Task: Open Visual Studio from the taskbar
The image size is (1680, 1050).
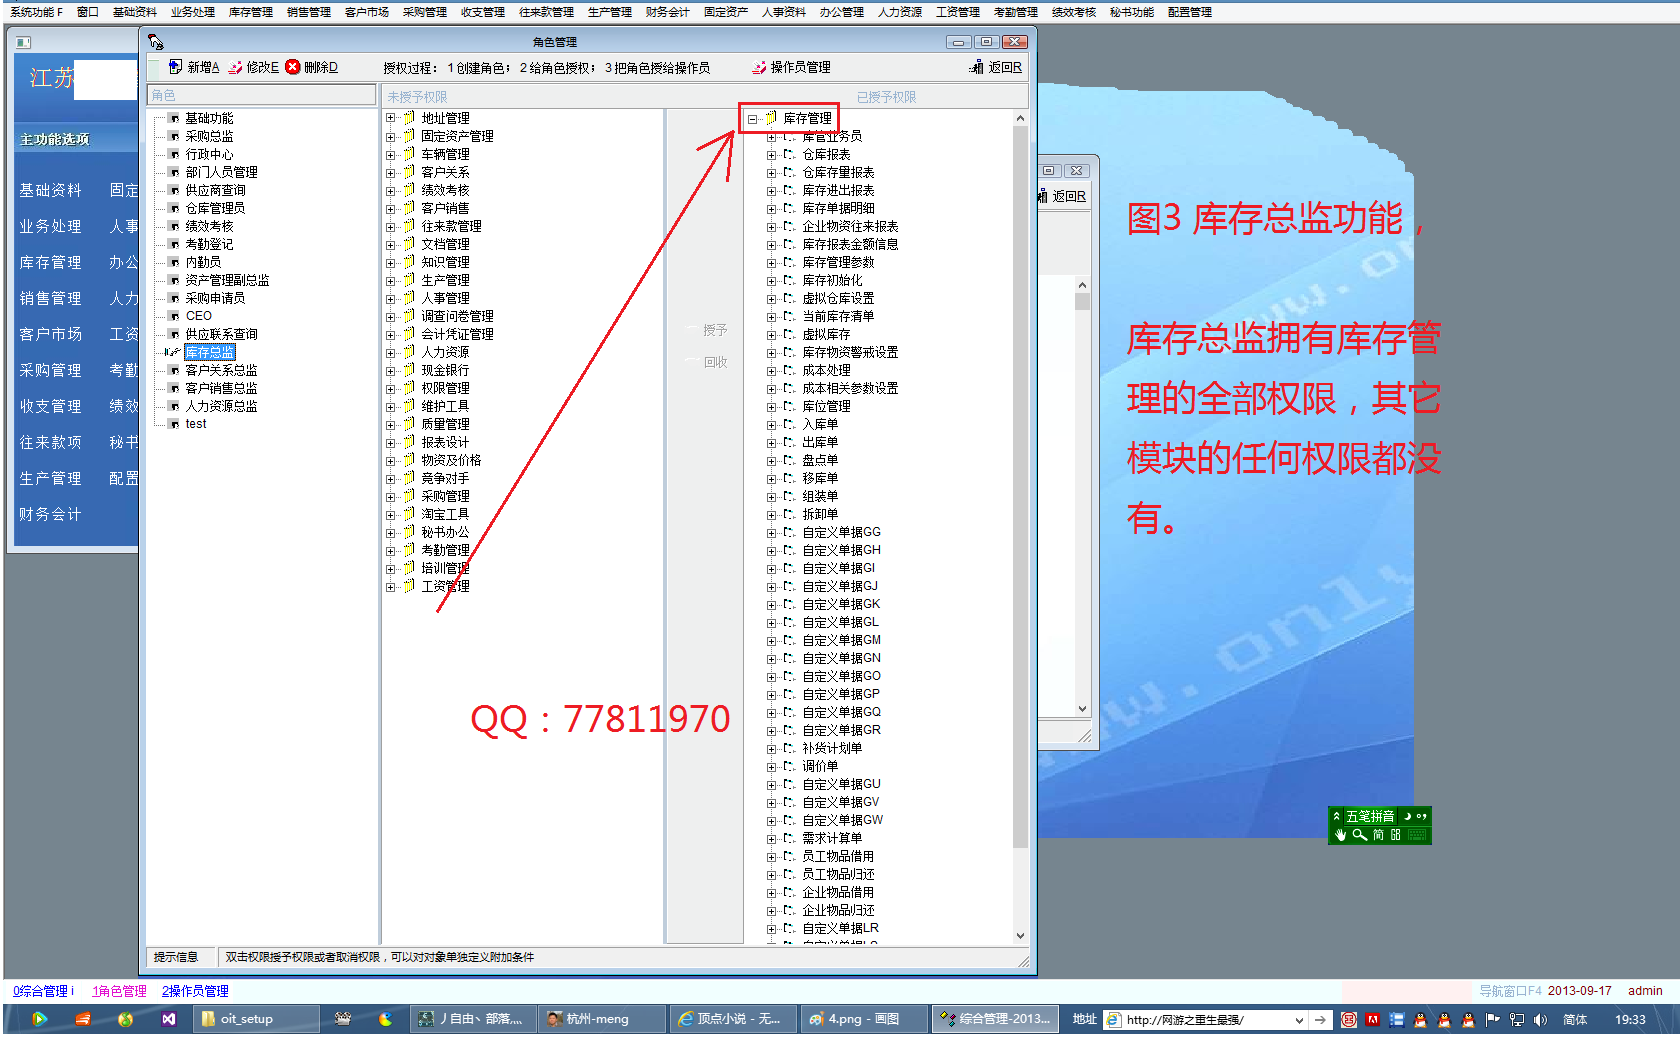Action: (169, 1019)
